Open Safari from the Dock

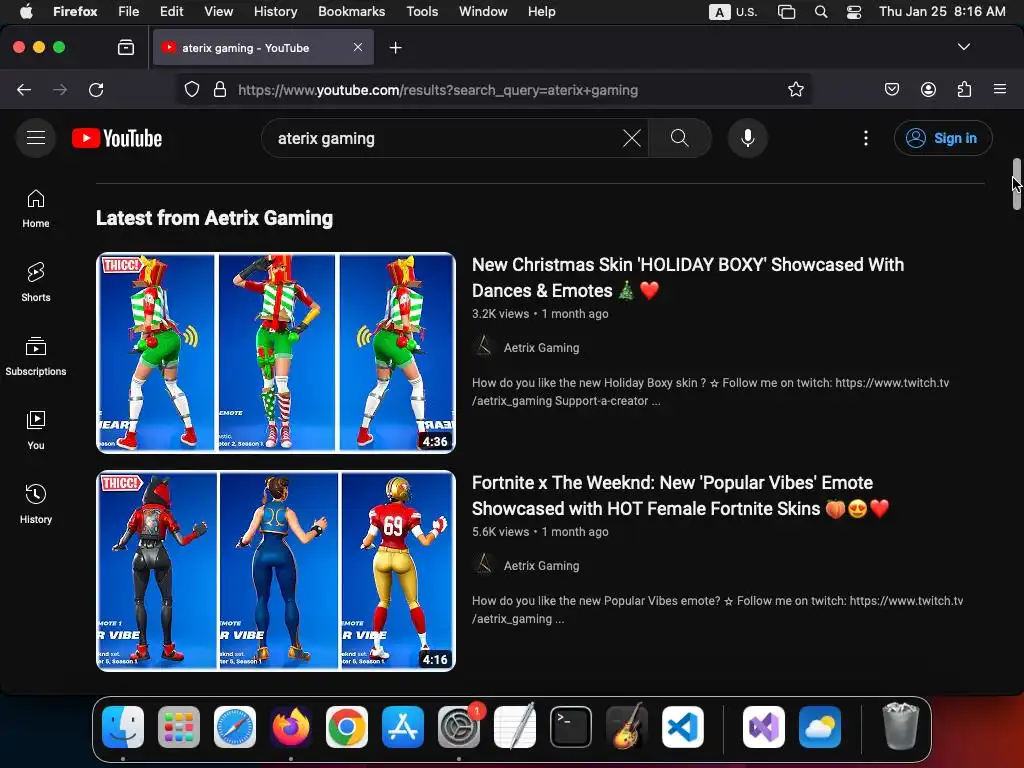(234, 727)
